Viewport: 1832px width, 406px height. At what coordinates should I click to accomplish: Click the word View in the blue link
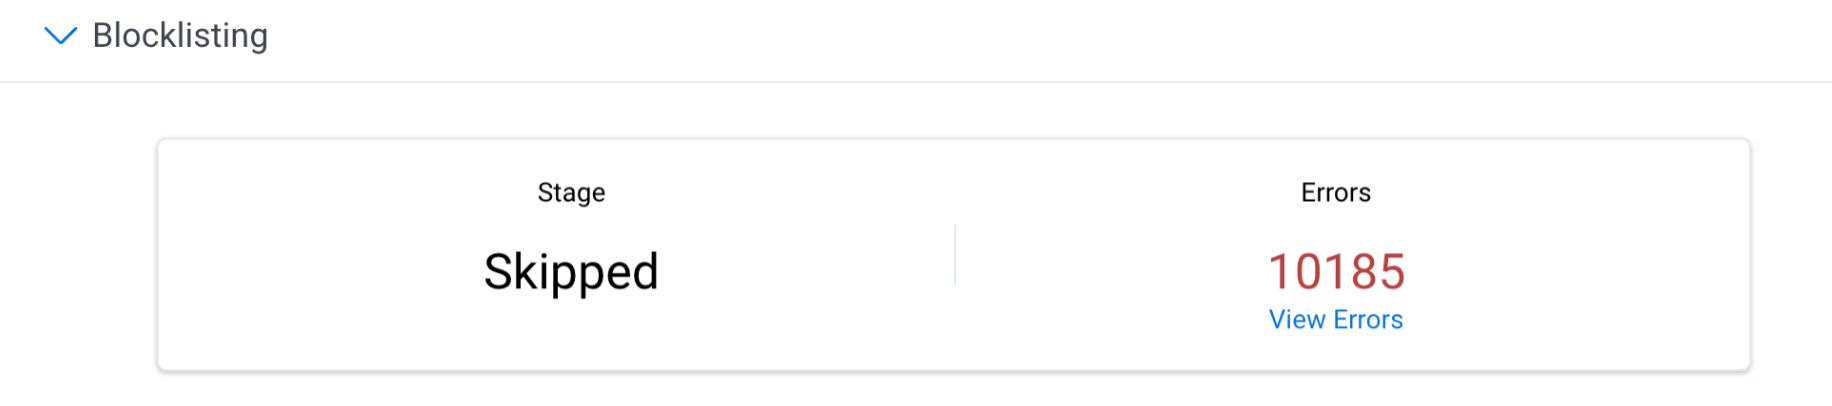(x=1297, y=319)
